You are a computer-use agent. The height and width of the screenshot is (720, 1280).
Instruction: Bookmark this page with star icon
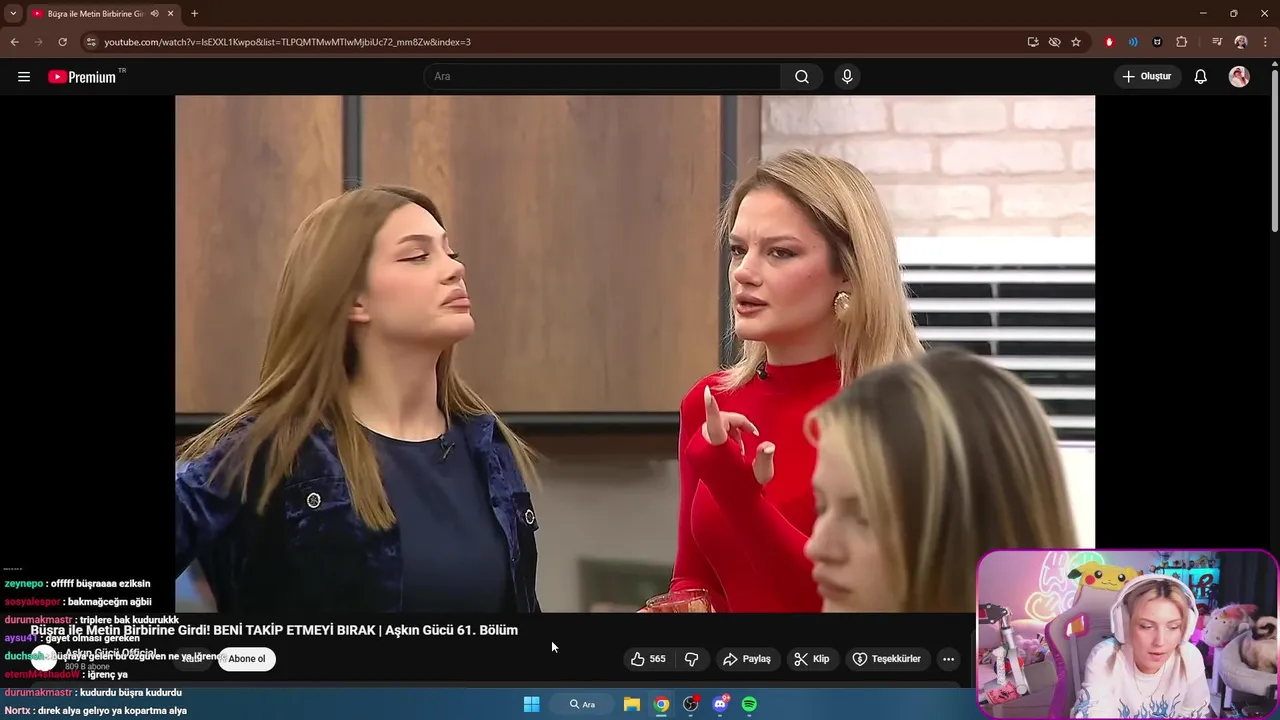coord(1076,42)
